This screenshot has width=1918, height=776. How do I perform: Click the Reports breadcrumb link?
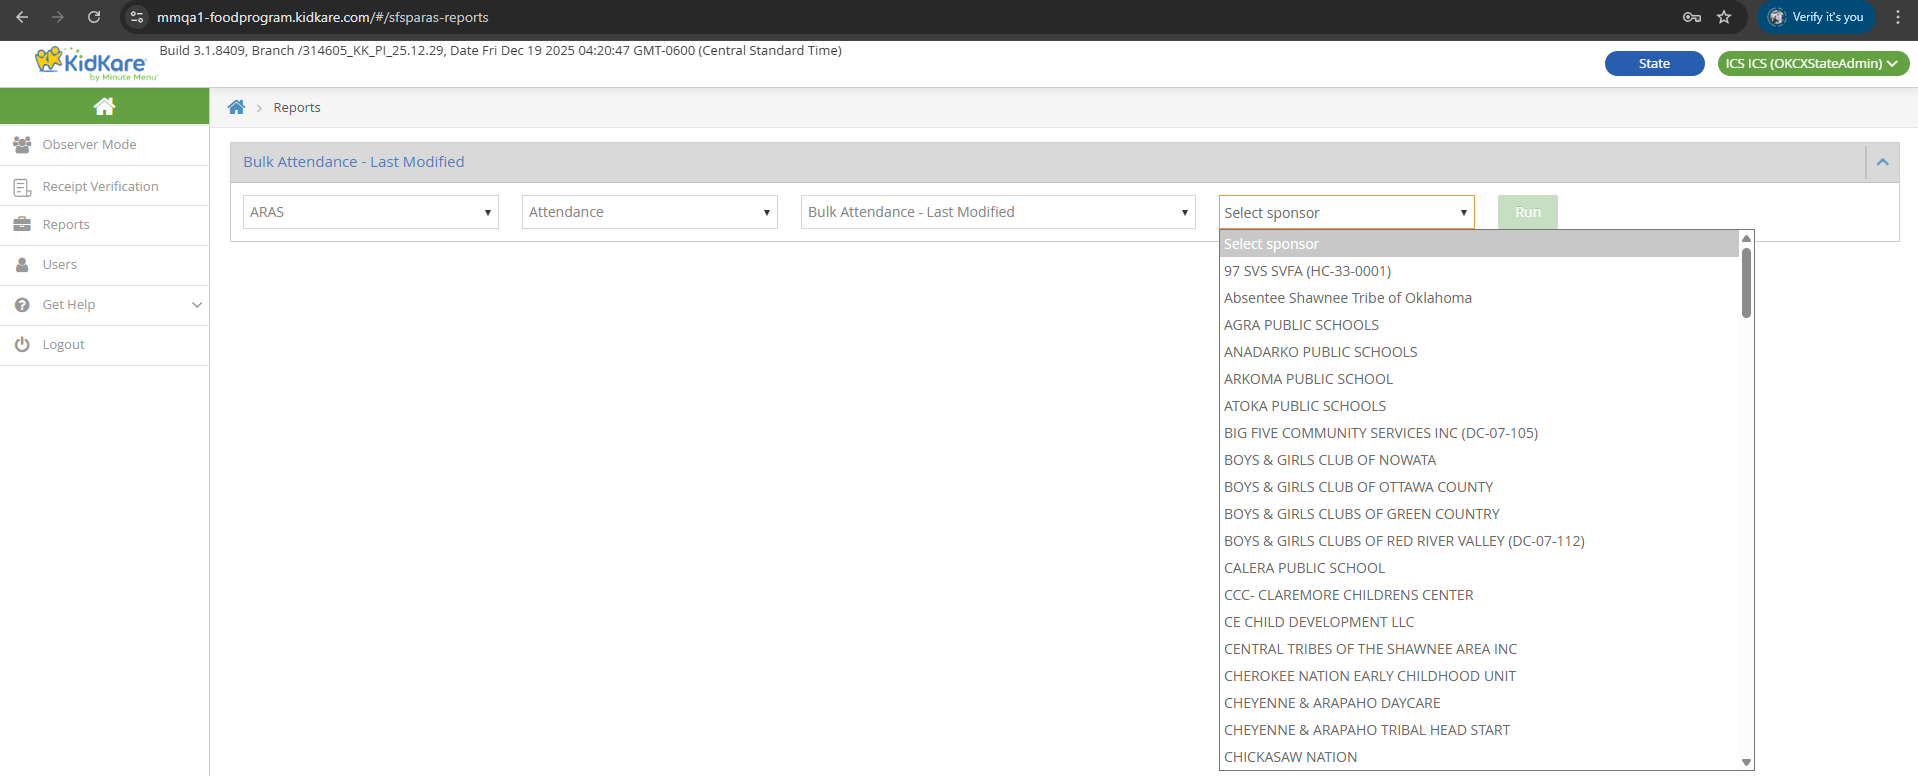[x=297, y=107]
